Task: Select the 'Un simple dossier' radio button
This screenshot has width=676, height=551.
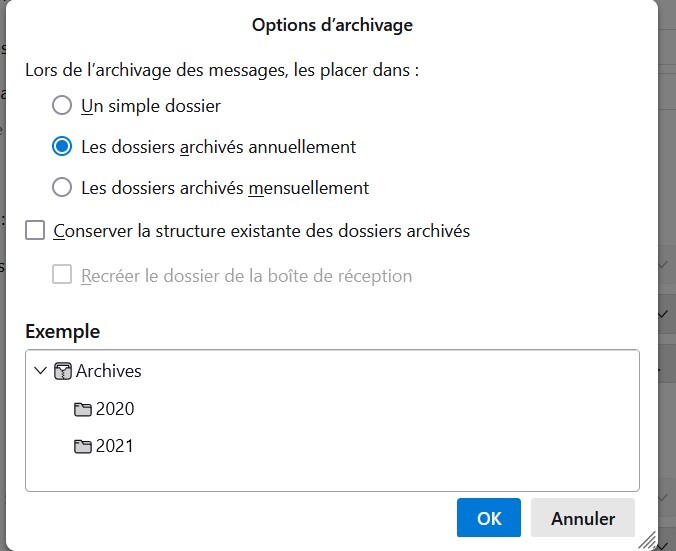Action: [x=62, y=105]
